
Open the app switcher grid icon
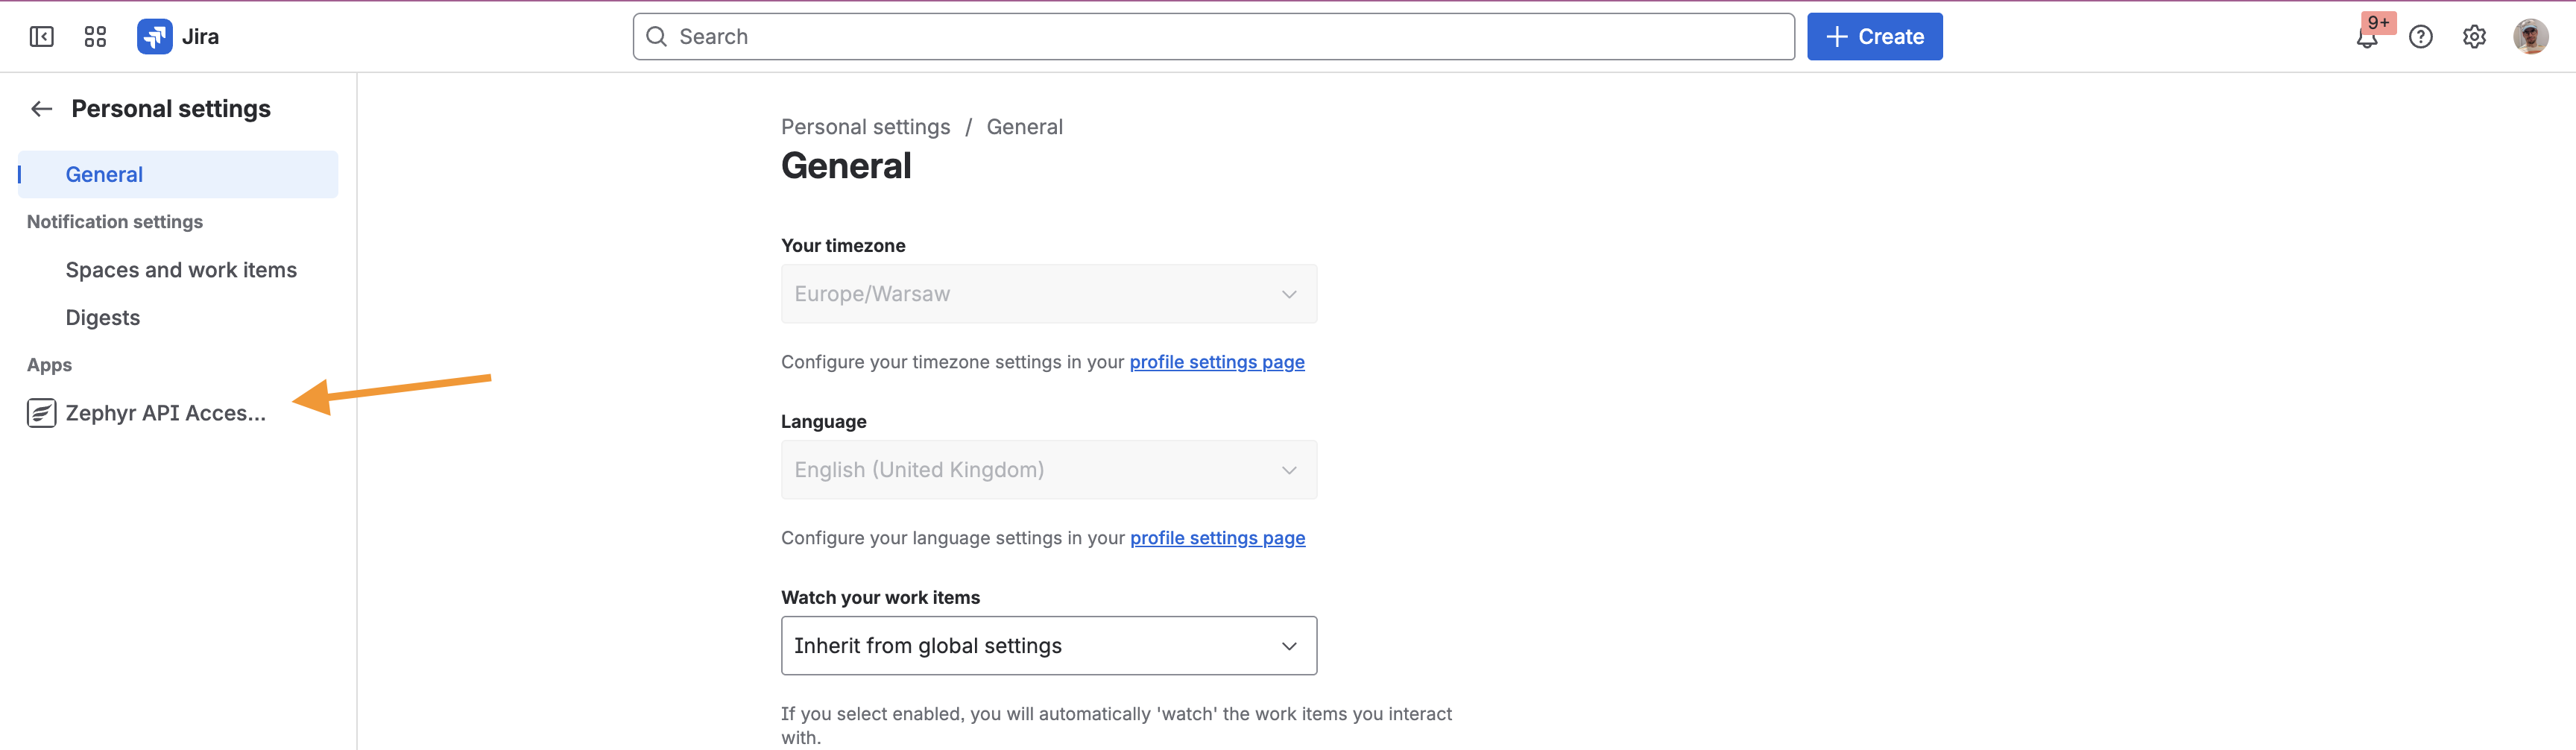(95, 37)
